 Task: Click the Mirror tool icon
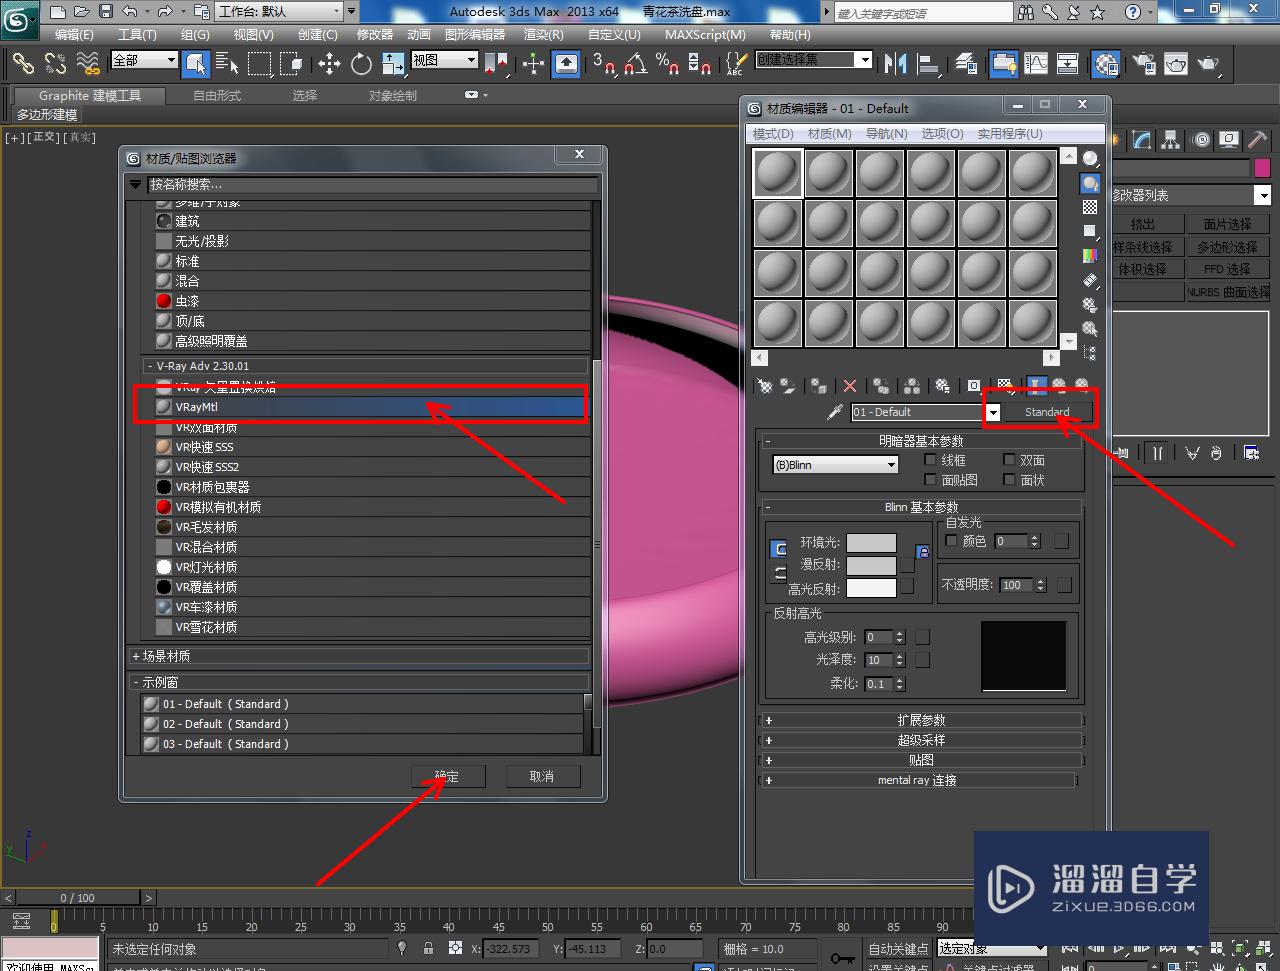[895, 64]
